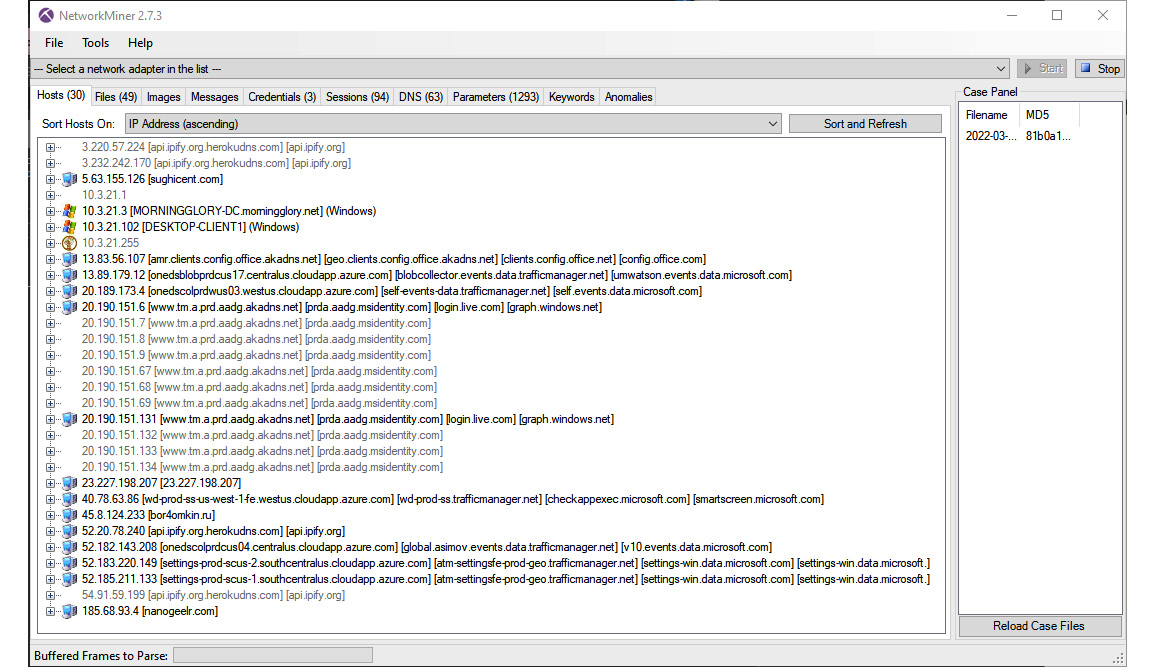Screen dimensions: 1155x667
Task: Switch to the Files (49) tab
Action: click(116, 96)
